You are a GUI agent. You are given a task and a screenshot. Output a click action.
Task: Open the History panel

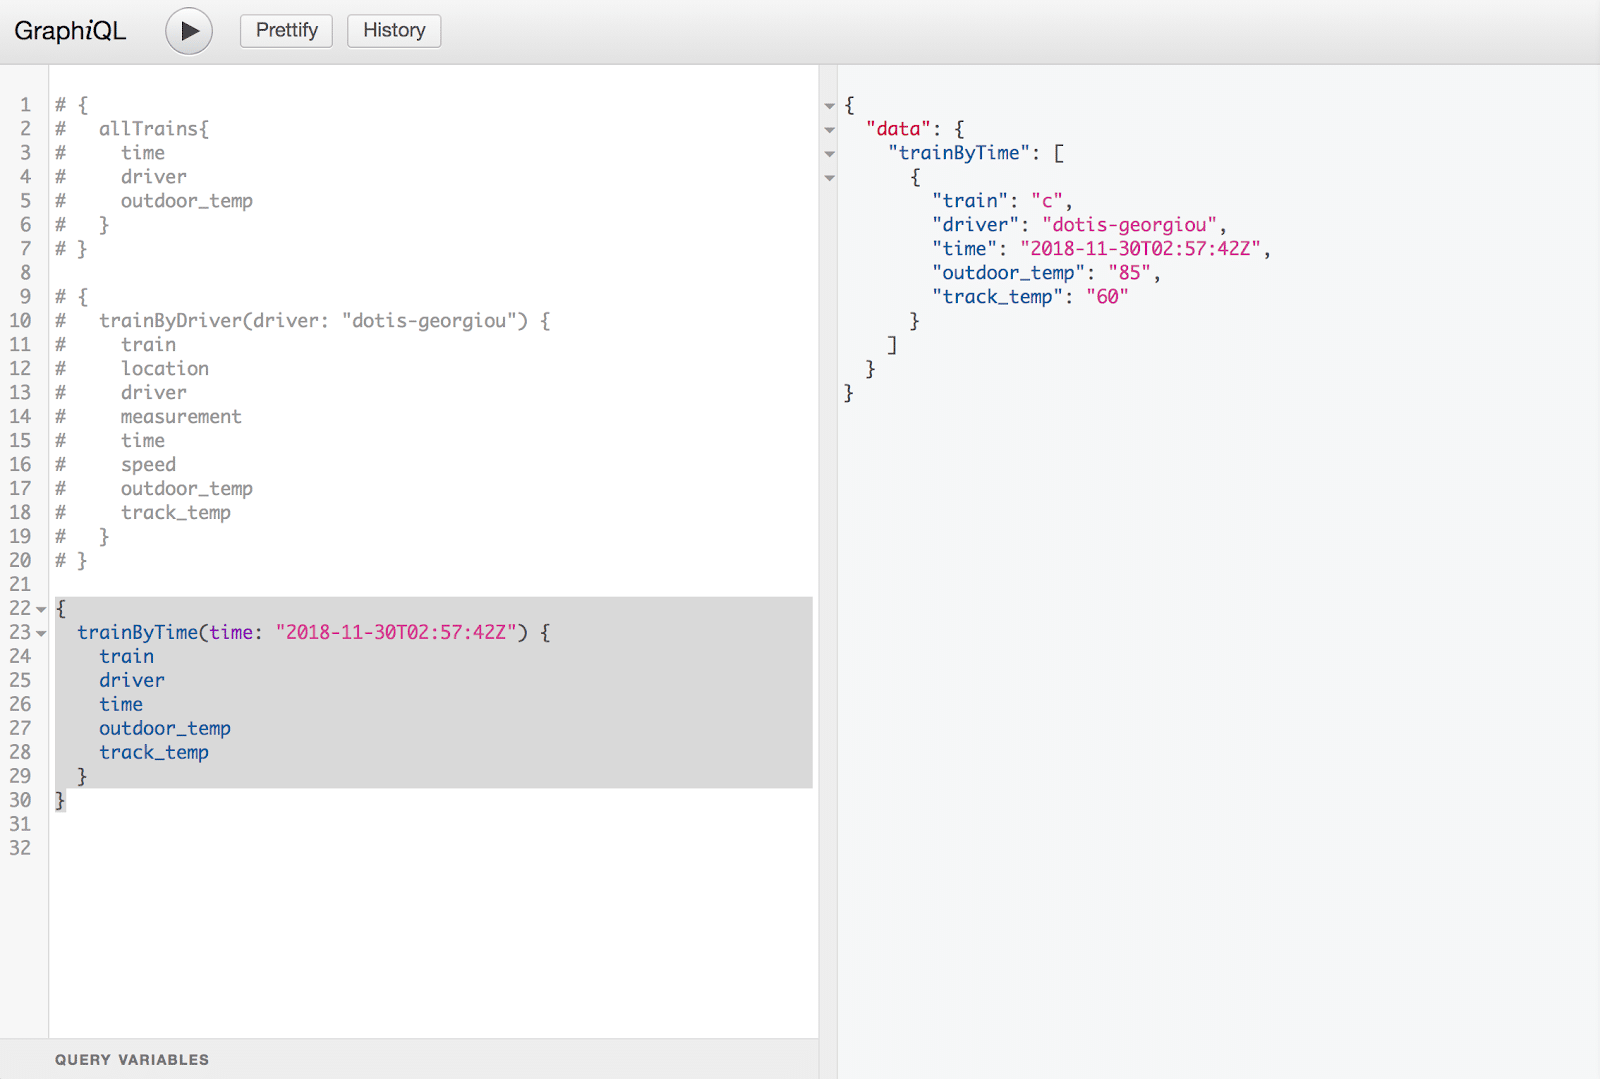[x=394, y=31]
